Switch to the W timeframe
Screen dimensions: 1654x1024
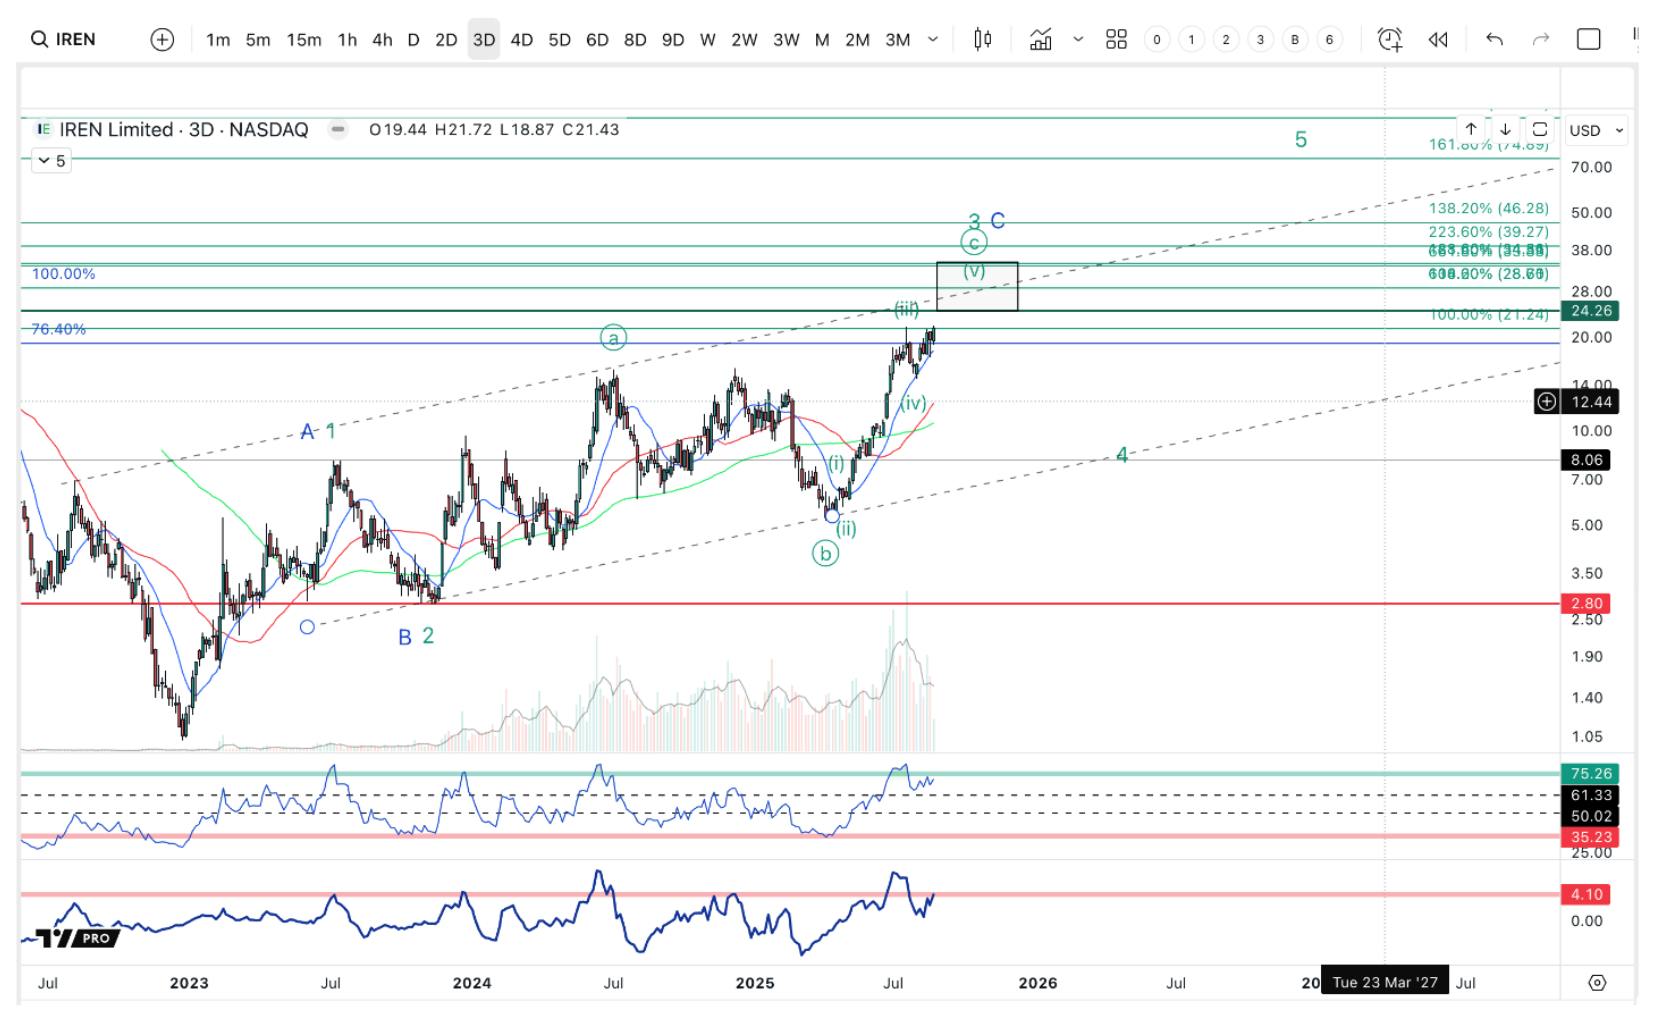[x=708, y=39]
